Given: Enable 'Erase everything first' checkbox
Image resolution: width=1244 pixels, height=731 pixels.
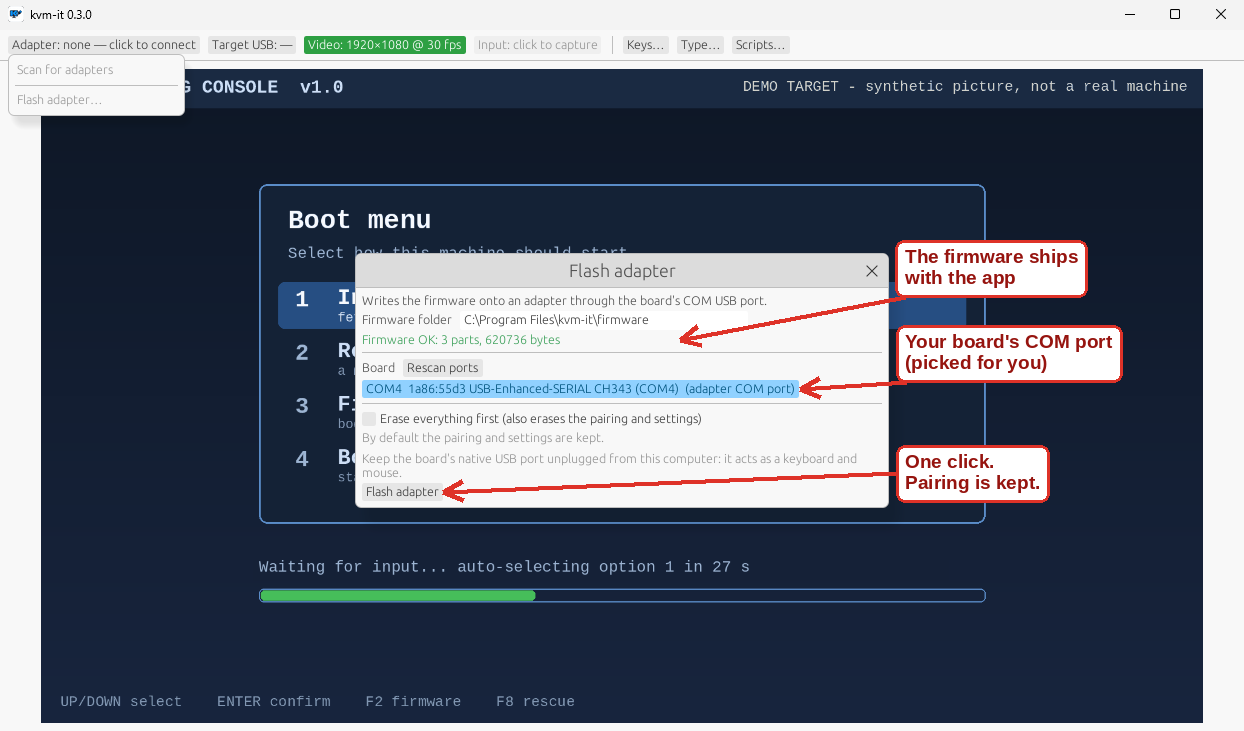Looking at the screenshot, I should pos(370,419).
